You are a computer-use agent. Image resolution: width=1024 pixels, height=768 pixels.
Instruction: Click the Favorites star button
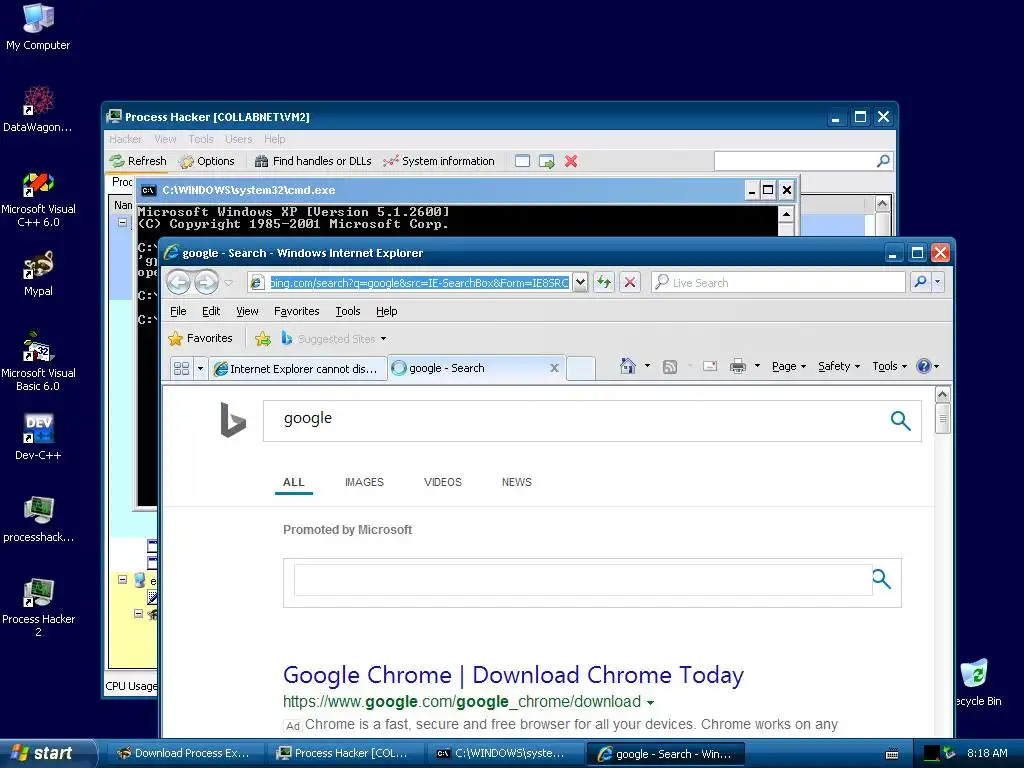pos(200,338)
